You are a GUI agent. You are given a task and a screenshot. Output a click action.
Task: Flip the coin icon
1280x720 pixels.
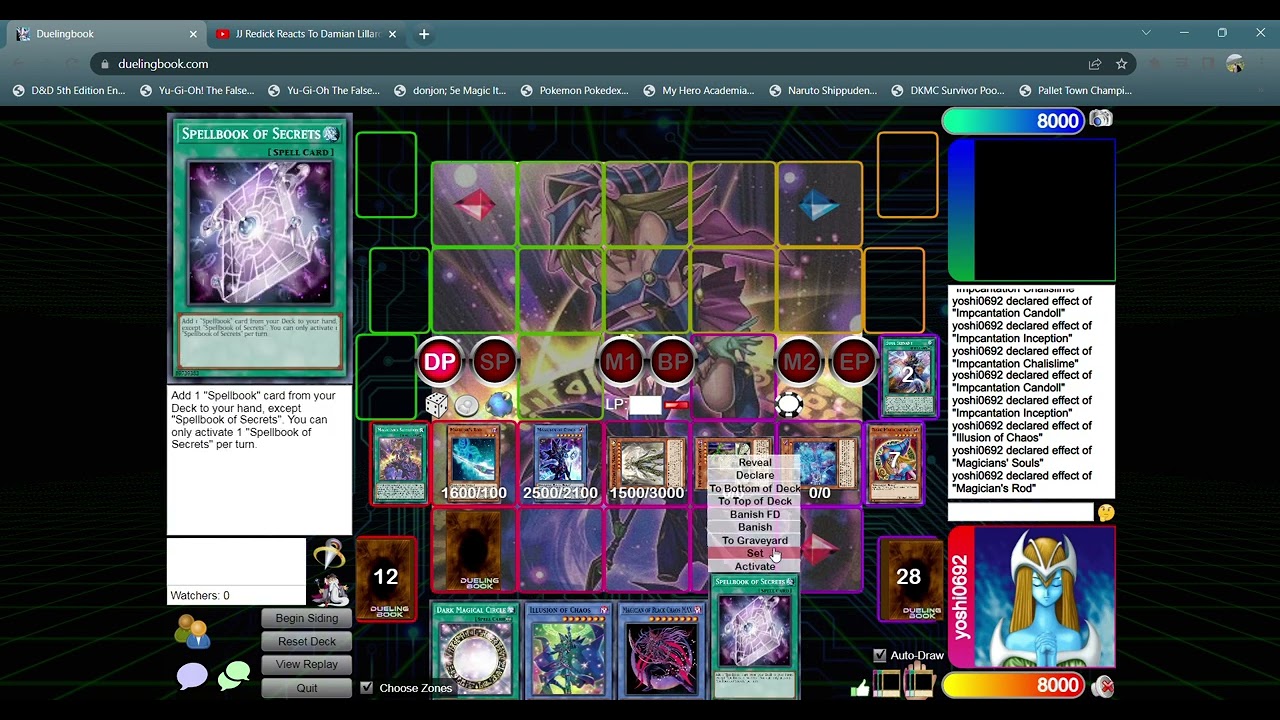click(x=467, y=405)
